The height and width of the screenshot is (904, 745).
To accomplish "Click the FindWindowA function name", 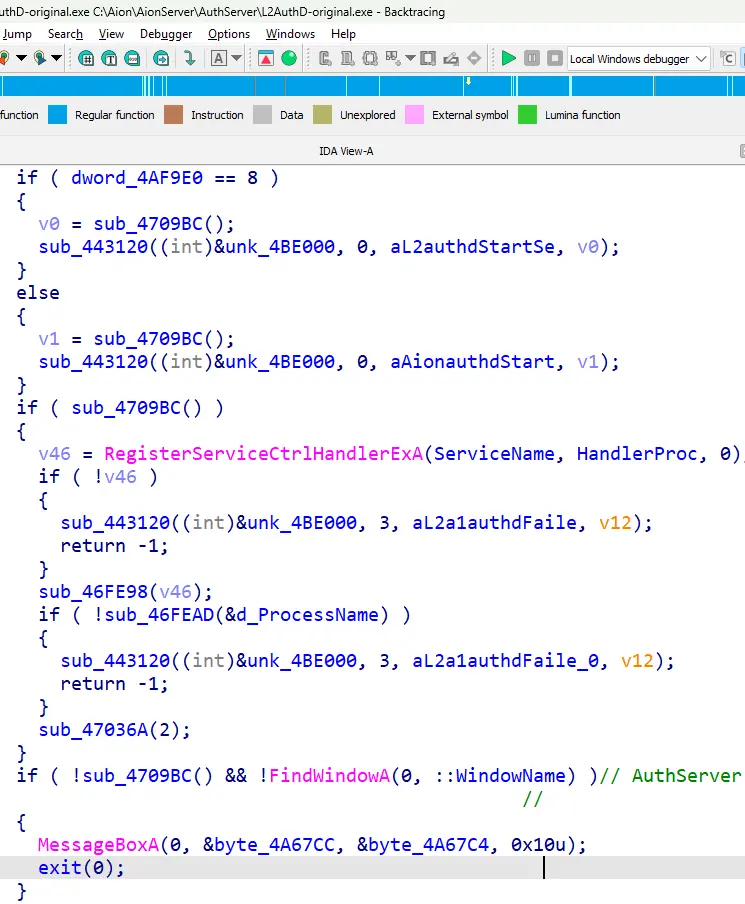I will tap(329, 775).
